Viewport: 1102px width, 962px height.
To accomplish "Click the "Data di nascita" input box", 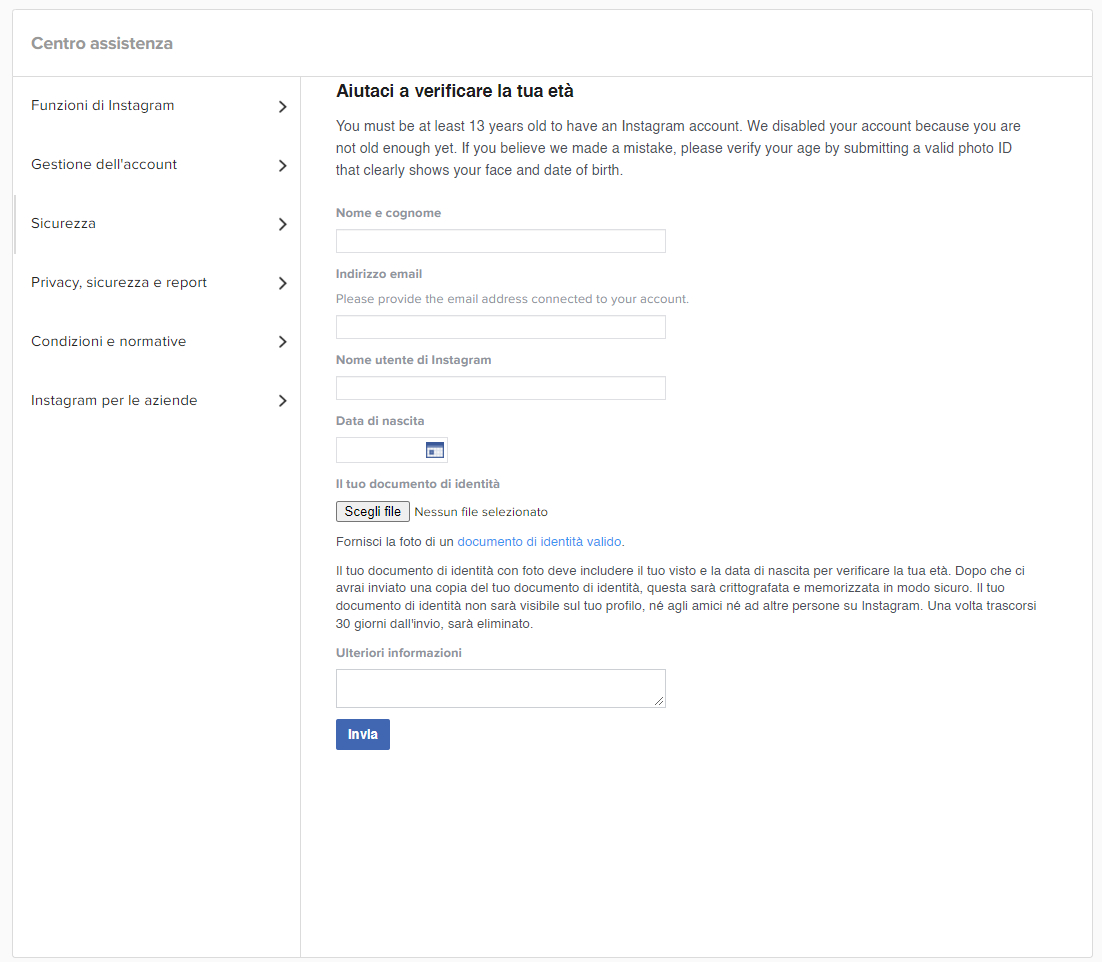I will (380, 449).
